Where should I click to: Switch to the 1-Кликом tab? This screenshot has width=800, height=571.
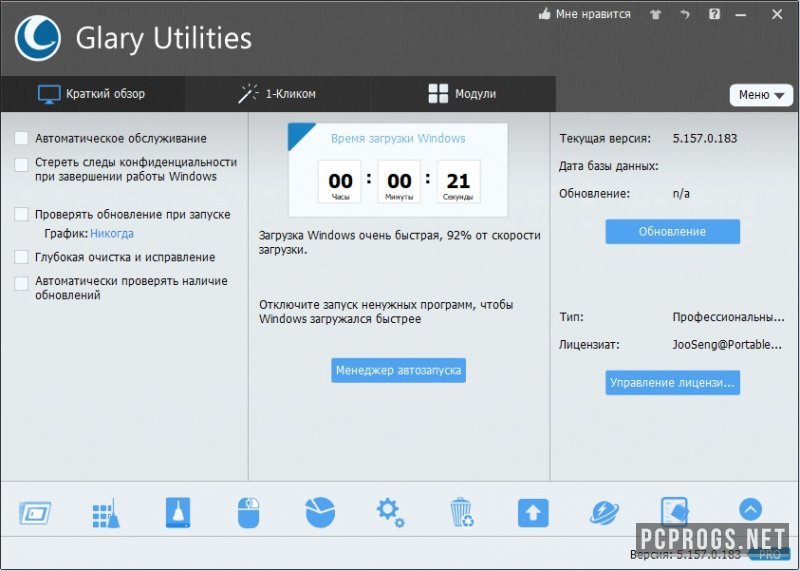tap(278, 94)
